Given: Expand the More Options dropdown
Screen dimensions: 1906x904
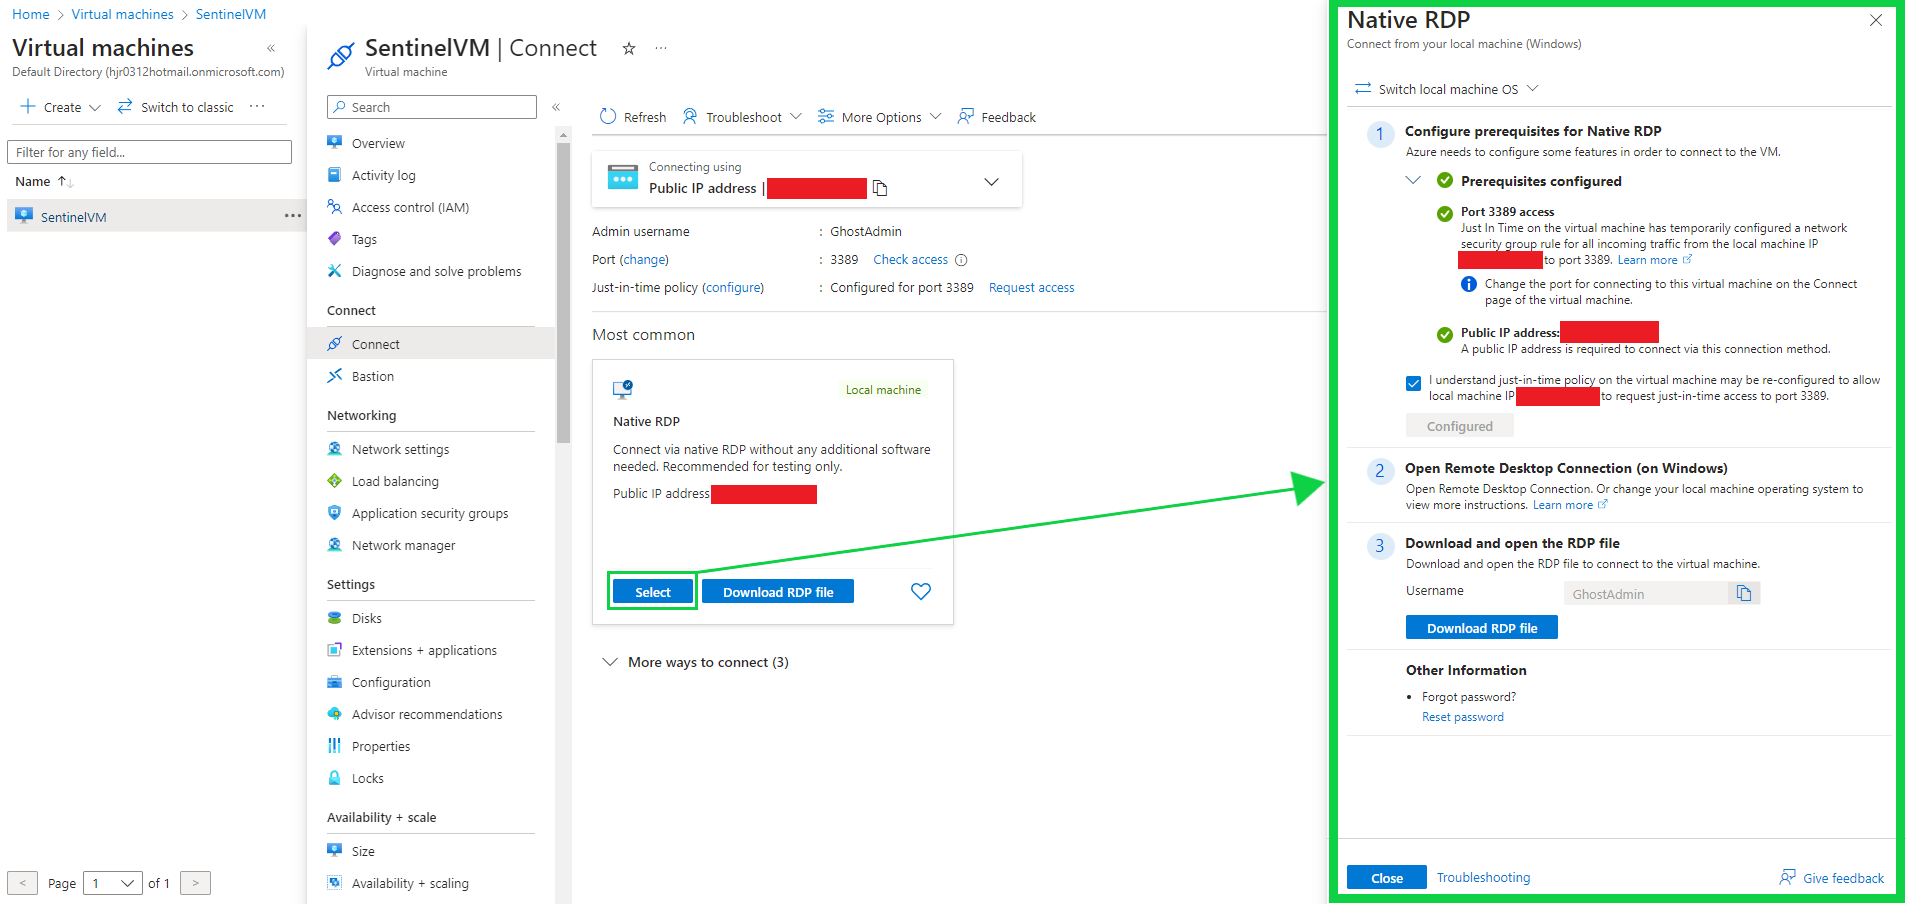Looking at the screenshot, I should tap(879, 117).
